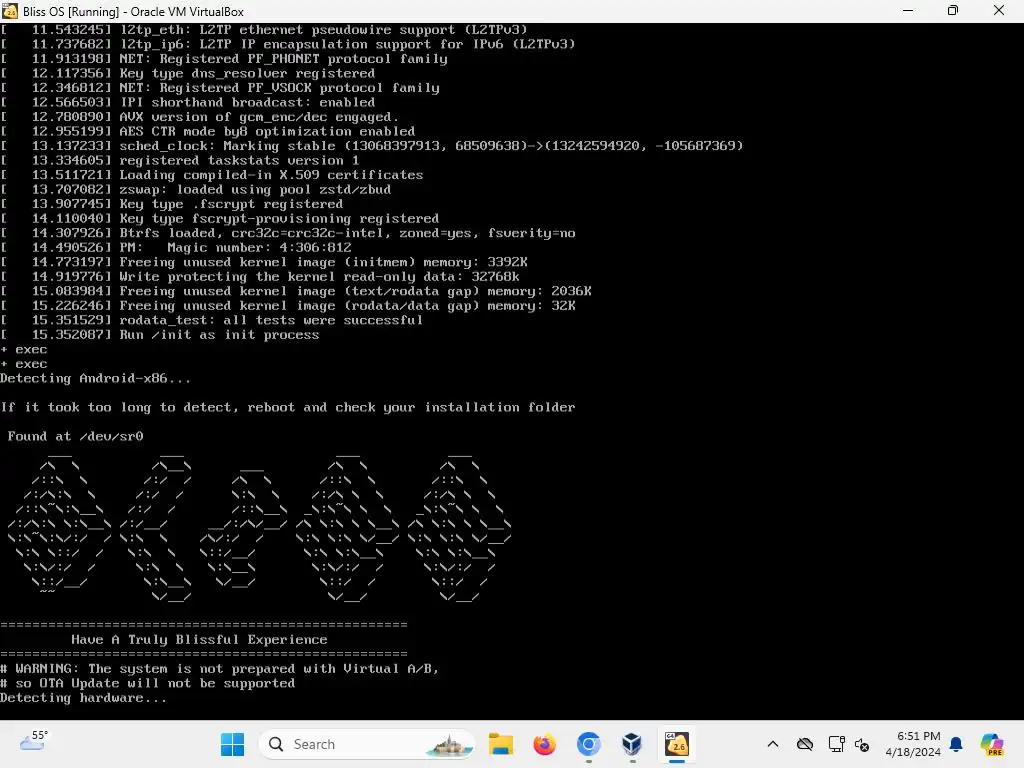Click the 'rodata_test: all tests were successful' line
This screenshot has width=1024, height=768.
click(x=212, y=320)
